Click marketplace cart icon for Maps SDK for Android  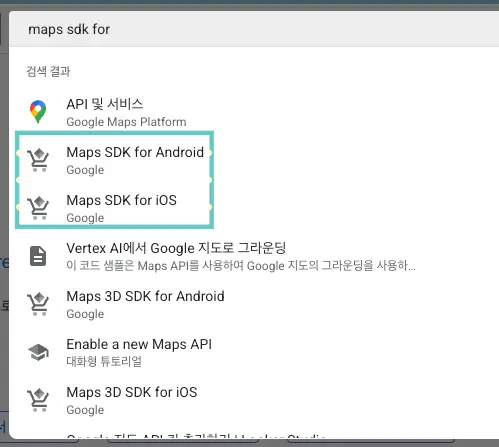point(38,160)
